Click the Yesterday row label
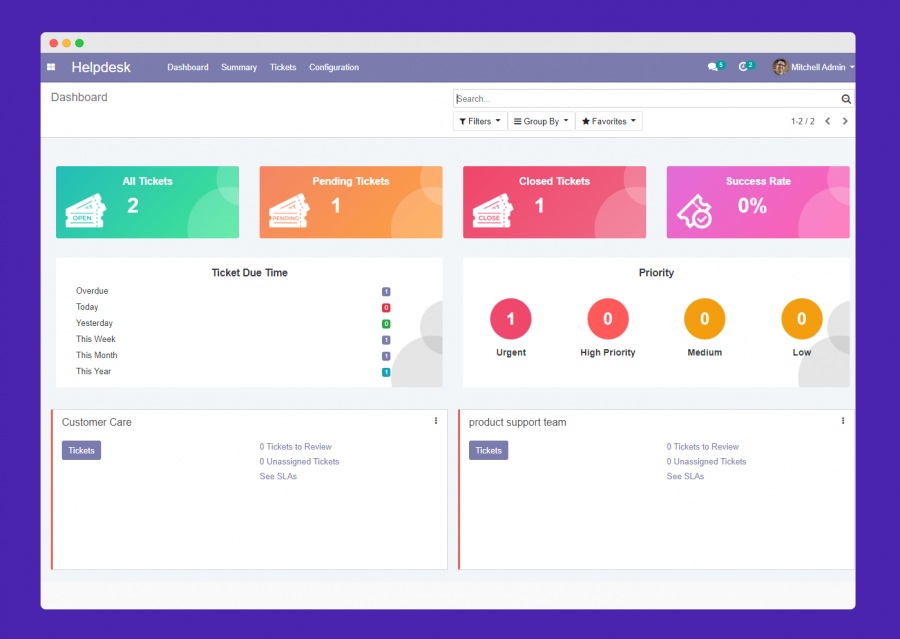 point(94,323)
